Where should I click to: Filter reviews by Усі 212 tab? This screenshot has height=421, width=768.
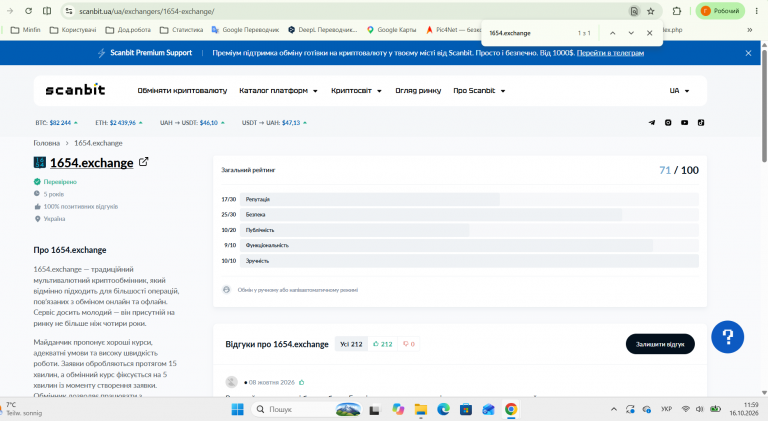point(351,344)
